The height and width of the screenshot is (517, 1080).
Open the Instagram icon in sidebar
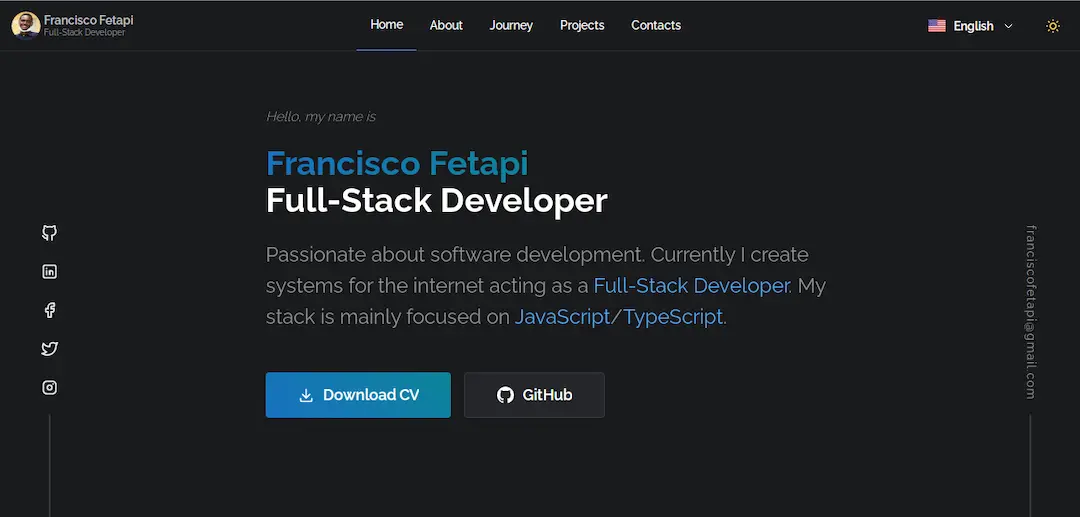tap(49, 387)
